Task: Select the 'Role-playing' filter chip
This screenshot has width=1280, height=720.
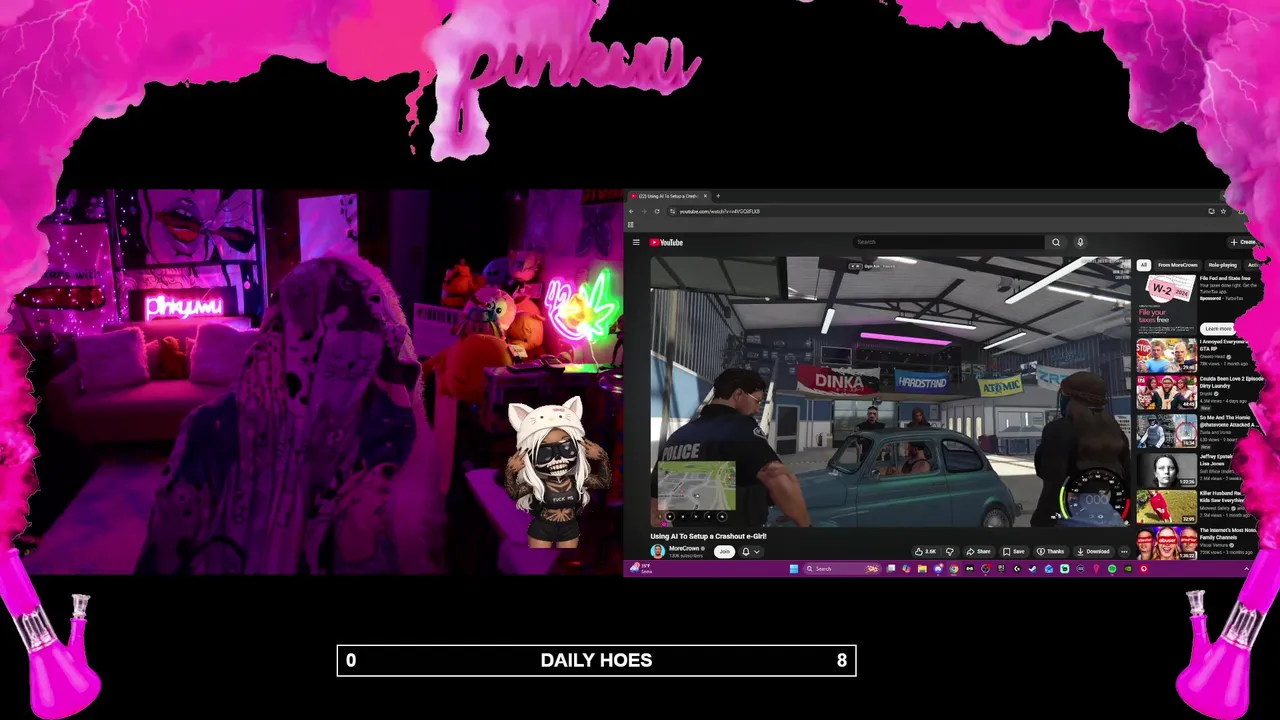Action: pyautogui.click(x=1222, y=265)
